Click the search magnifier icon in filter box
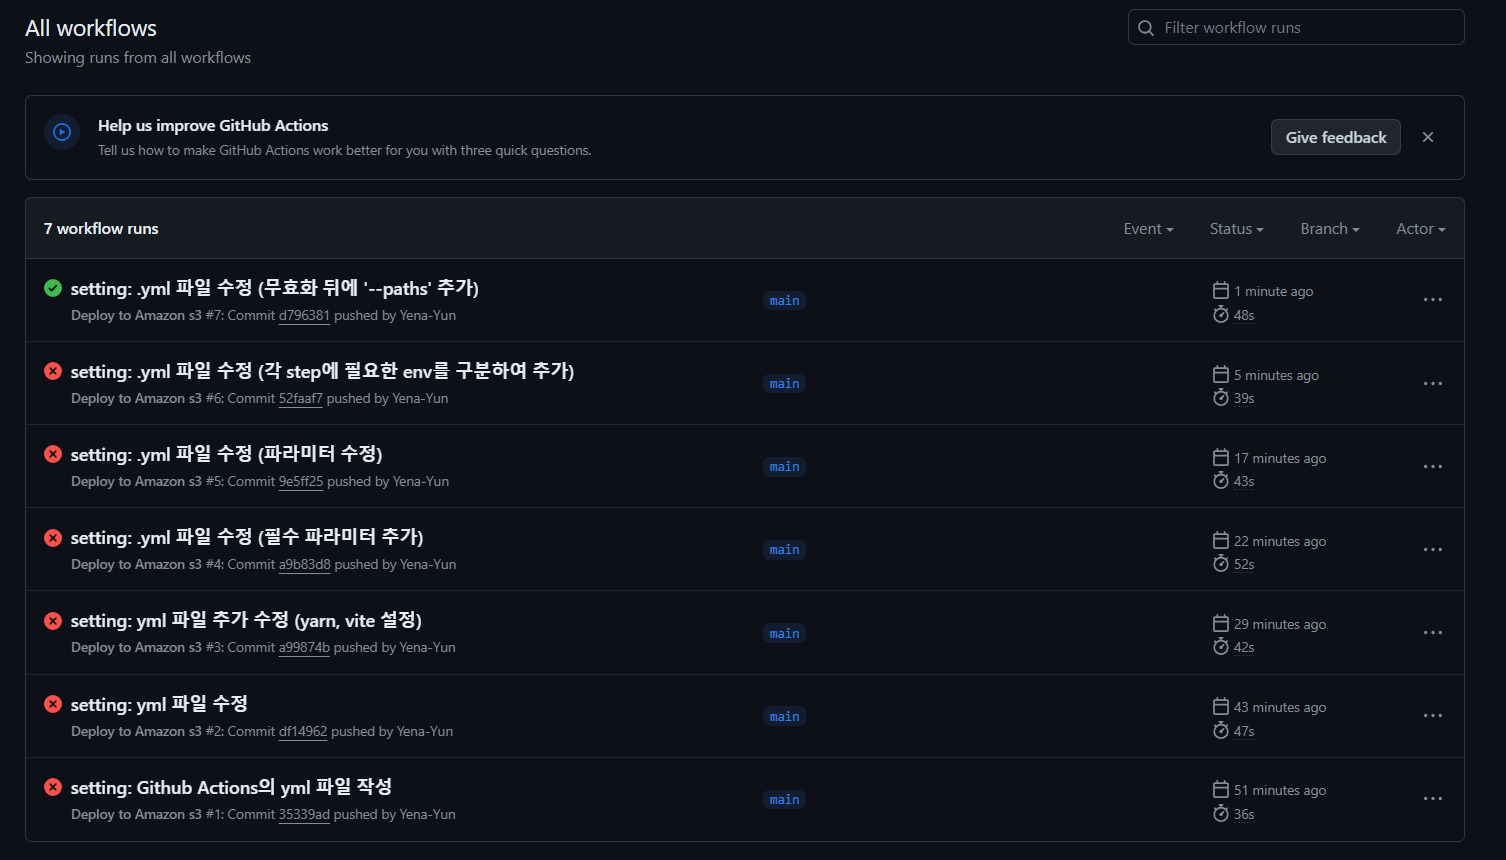The image size is (1506, 860). point(1146,28)
